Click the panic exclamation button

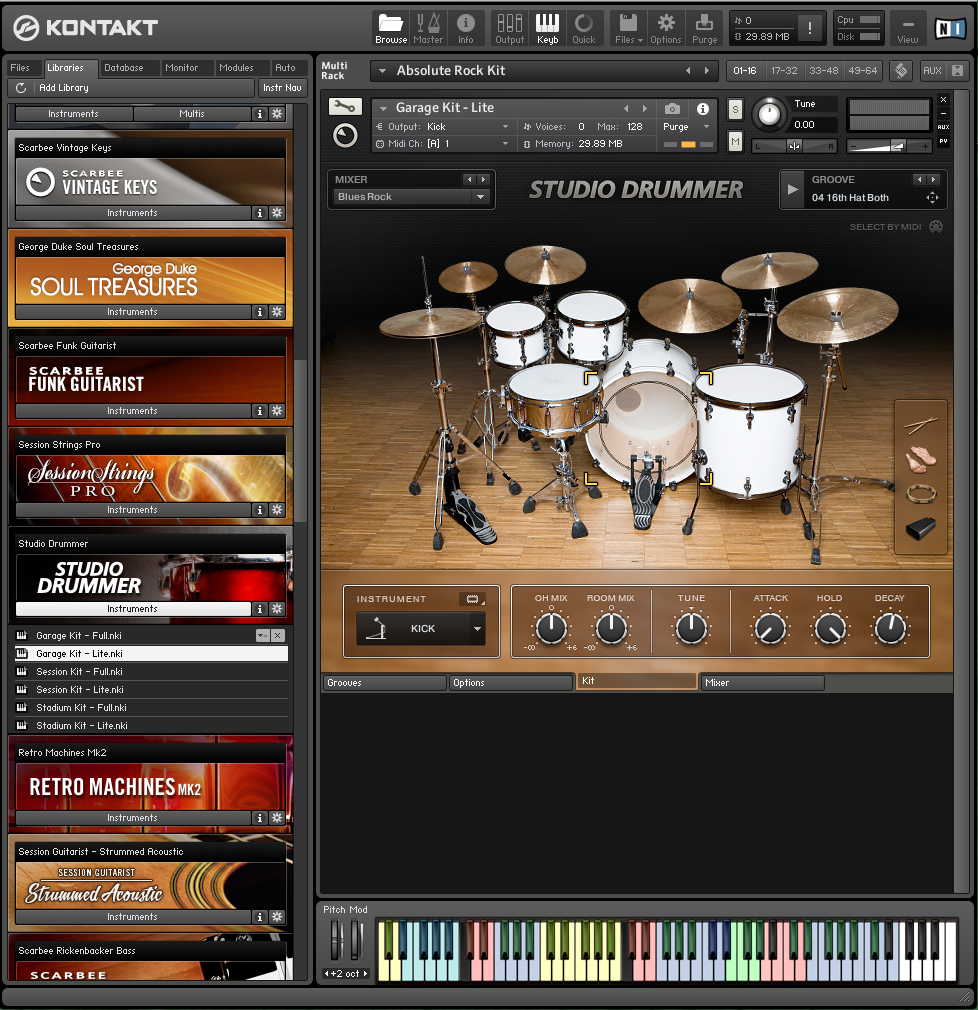[809, 28]
